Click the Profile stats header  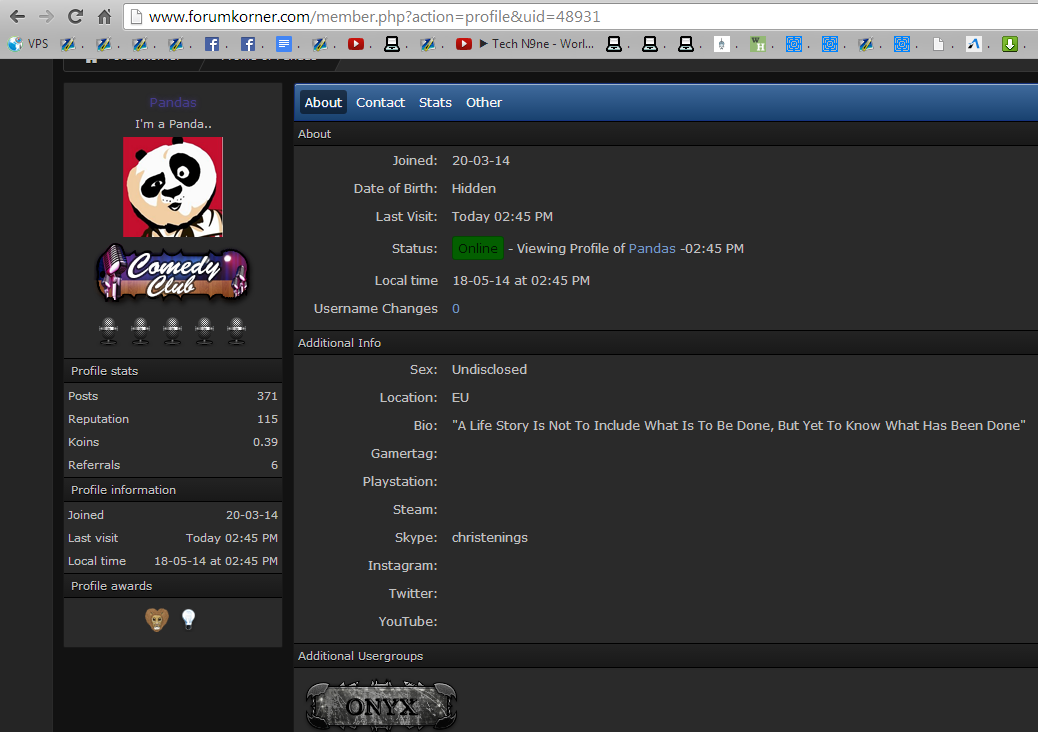[x=173, y=371]
